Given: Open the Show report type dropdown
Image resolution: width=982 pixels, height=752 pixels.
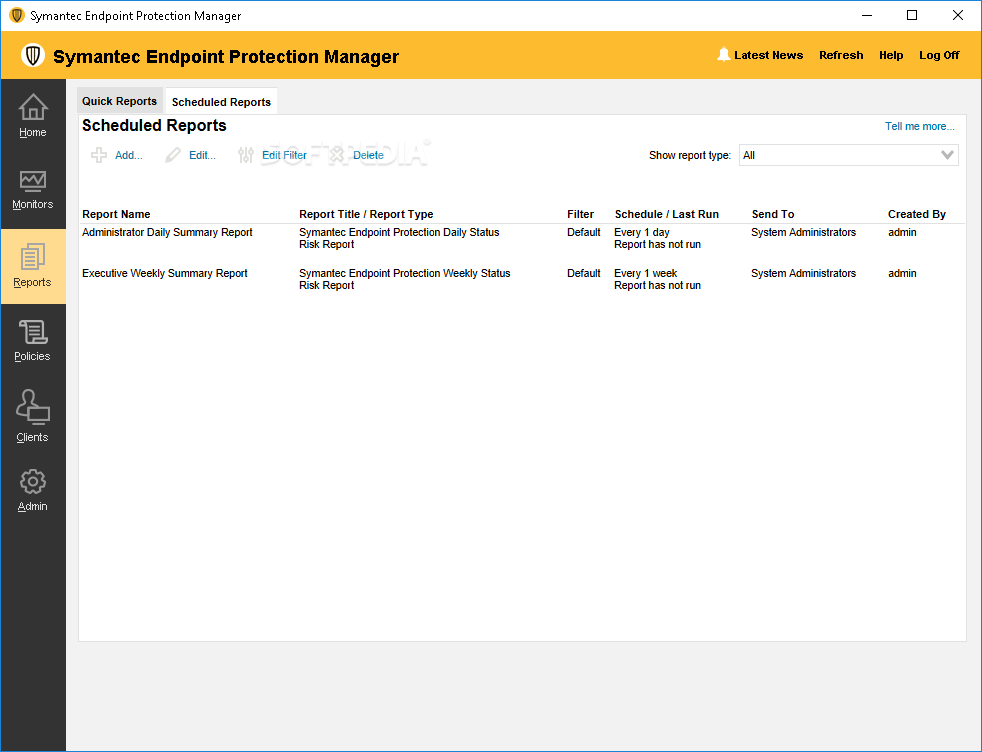Looking at the screenshot, I should pos(946,155).
